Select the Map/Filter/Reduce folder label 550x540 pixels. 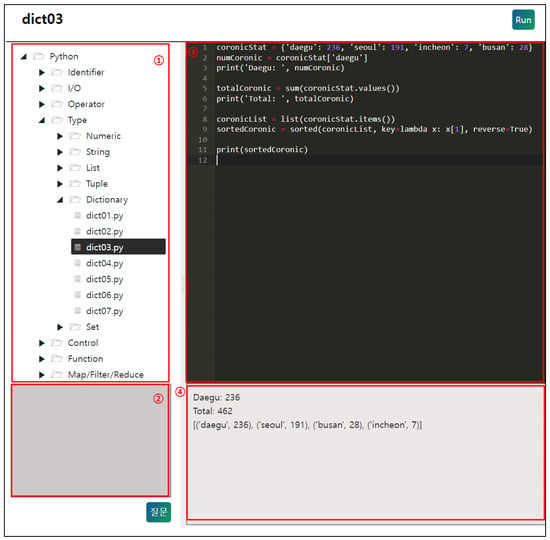pos(106,375)
